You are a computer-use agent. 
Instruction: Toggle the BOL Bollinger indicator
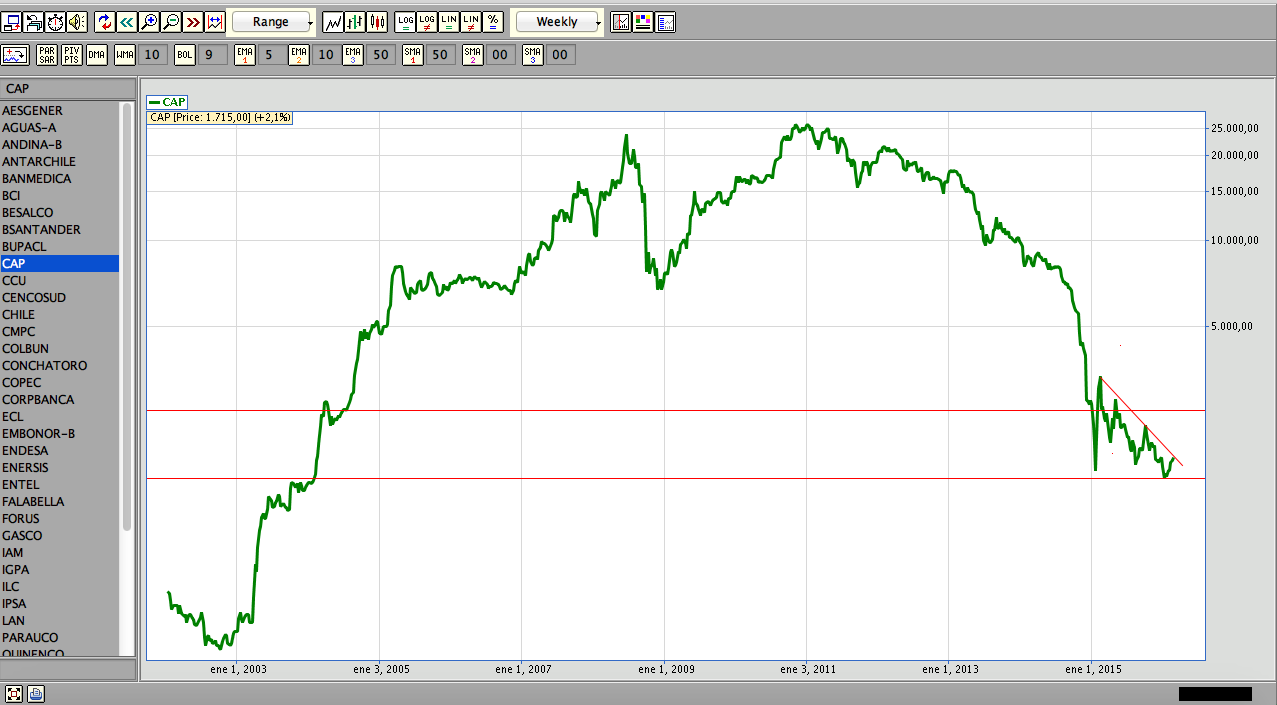pos(184,55)
